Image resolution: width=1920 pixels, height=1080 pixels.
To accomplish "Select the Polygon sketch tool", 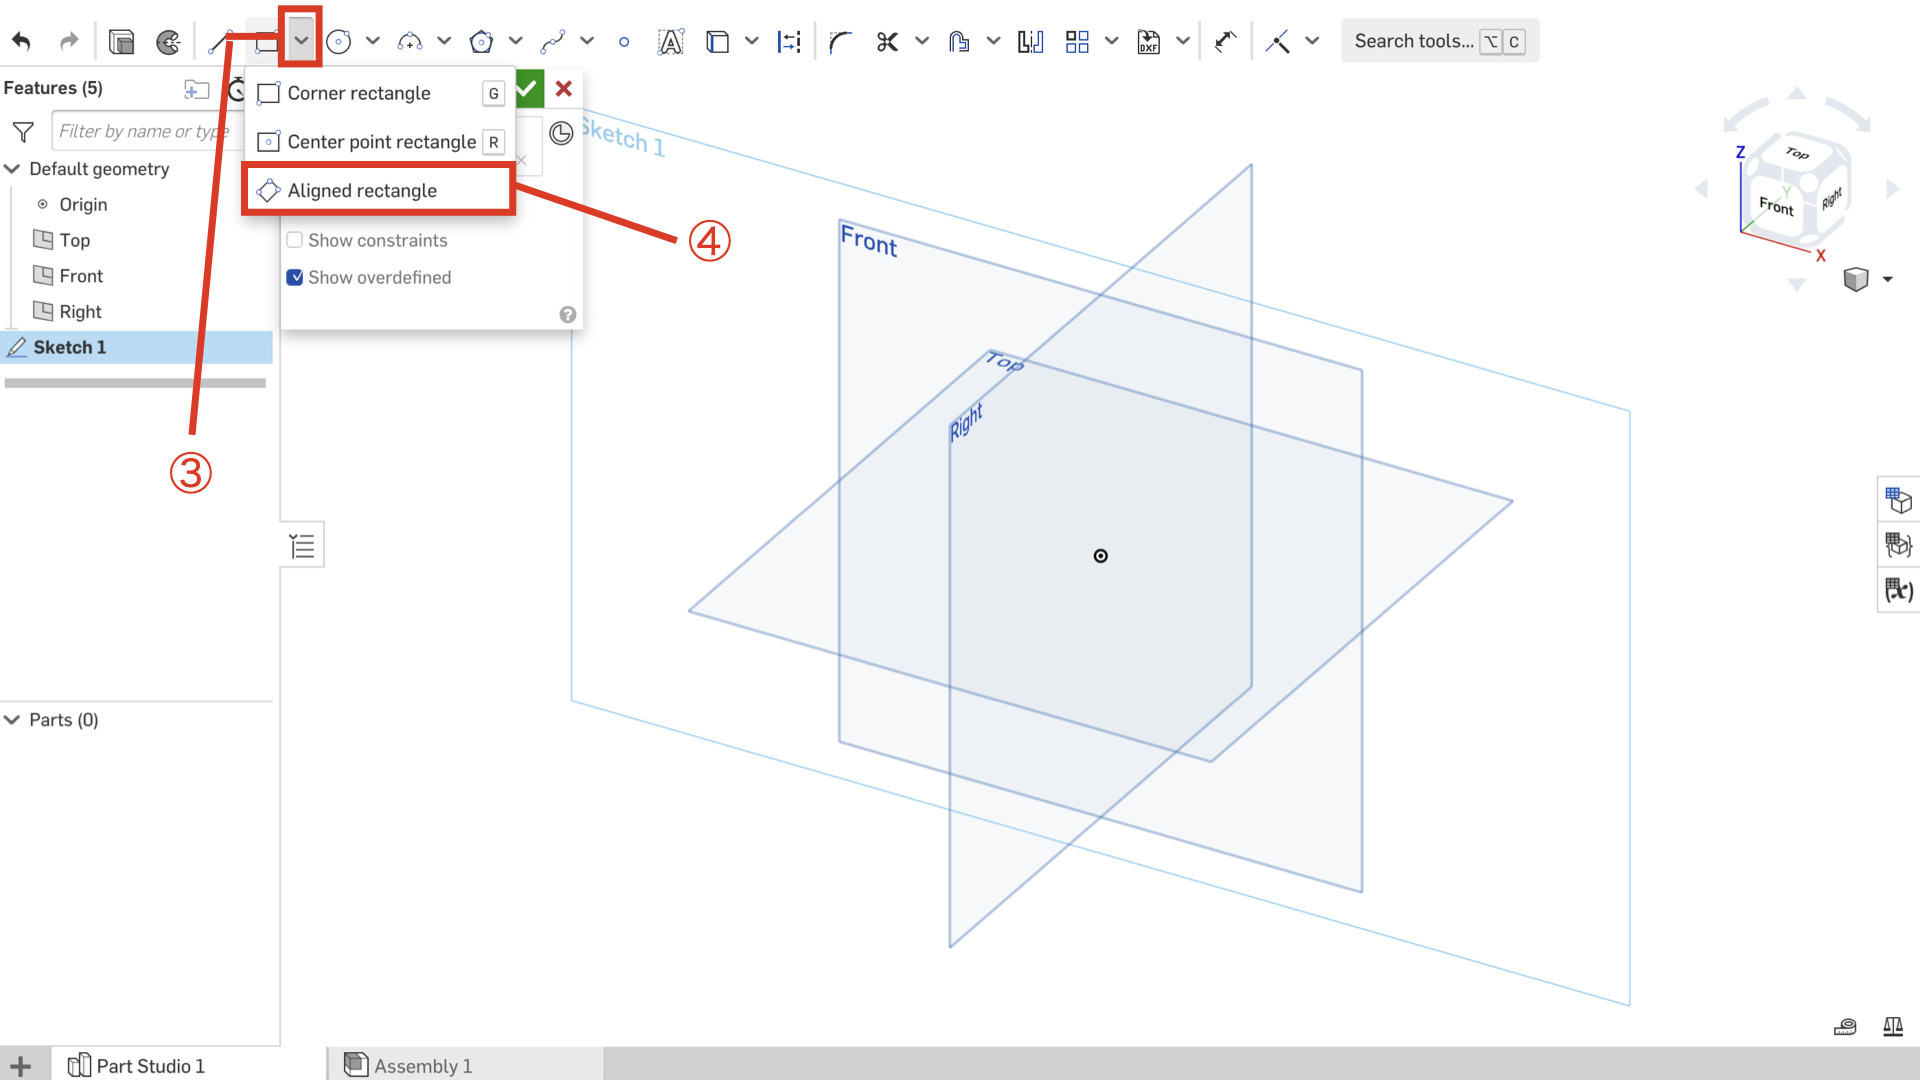I will (x=481, y=41).
